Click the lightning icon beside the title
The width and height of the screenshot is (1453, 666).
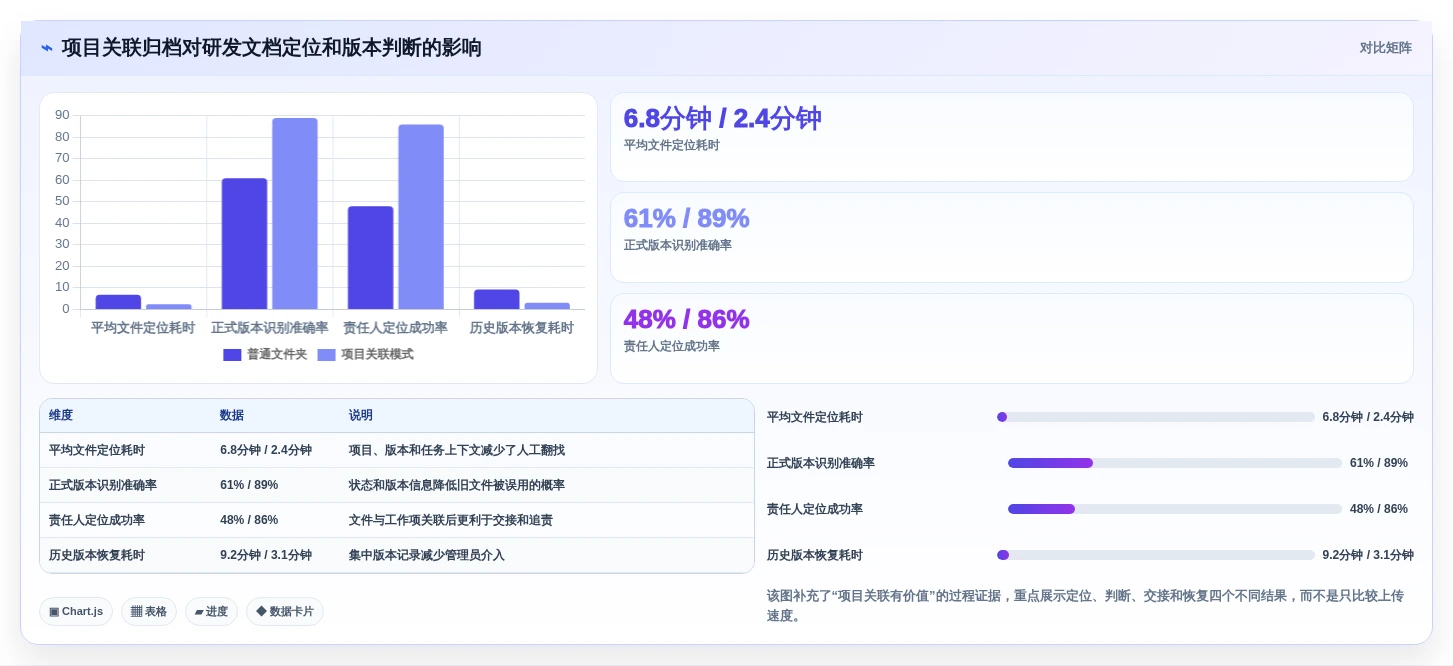47,48
